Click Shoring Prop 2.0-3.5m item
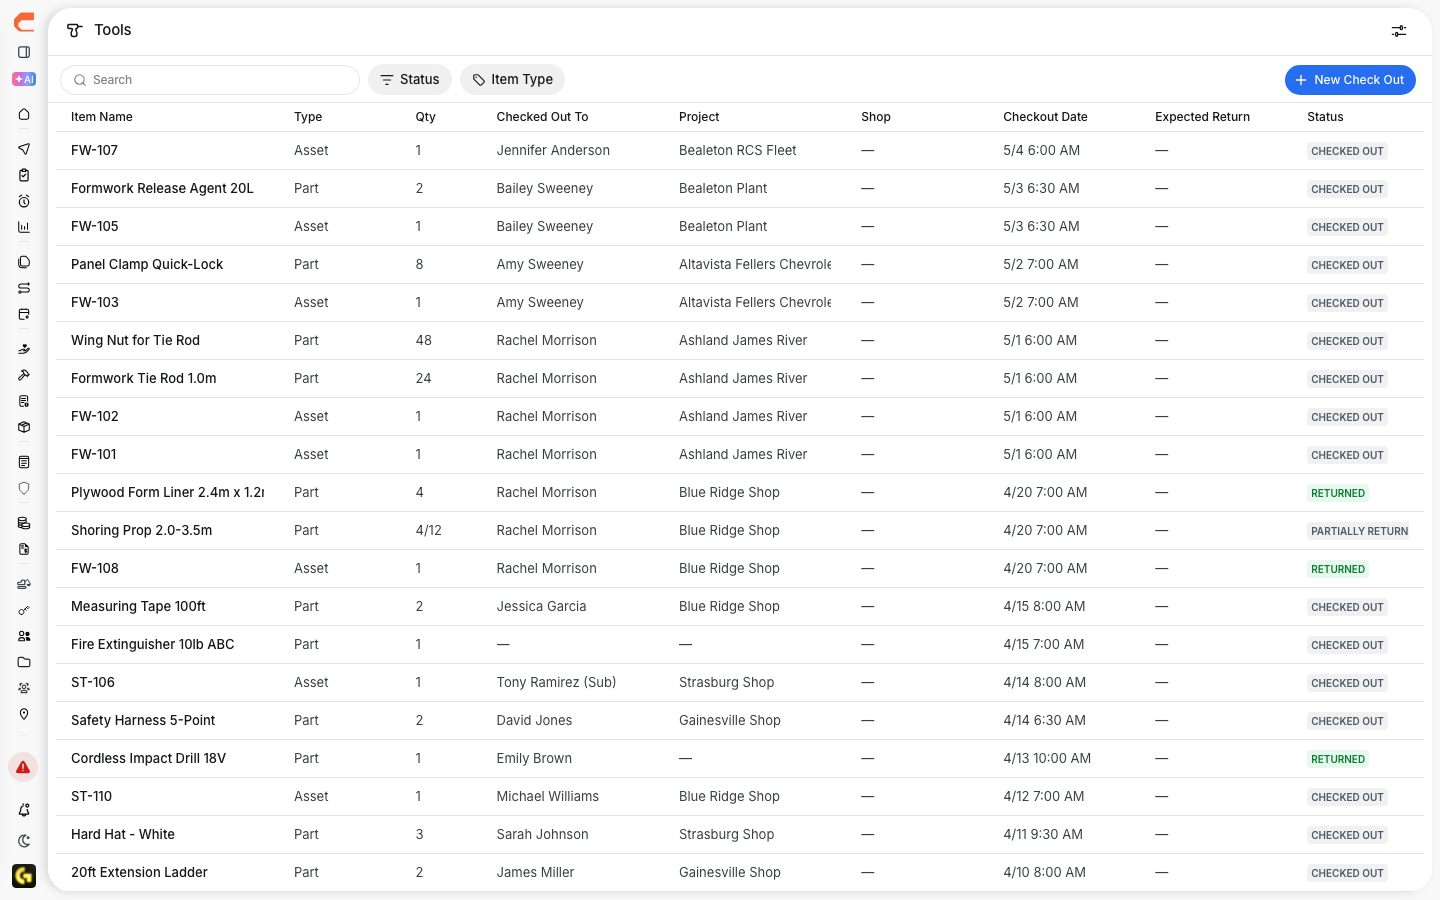This screenshot has width=1440, height=900. pos(141,530)
